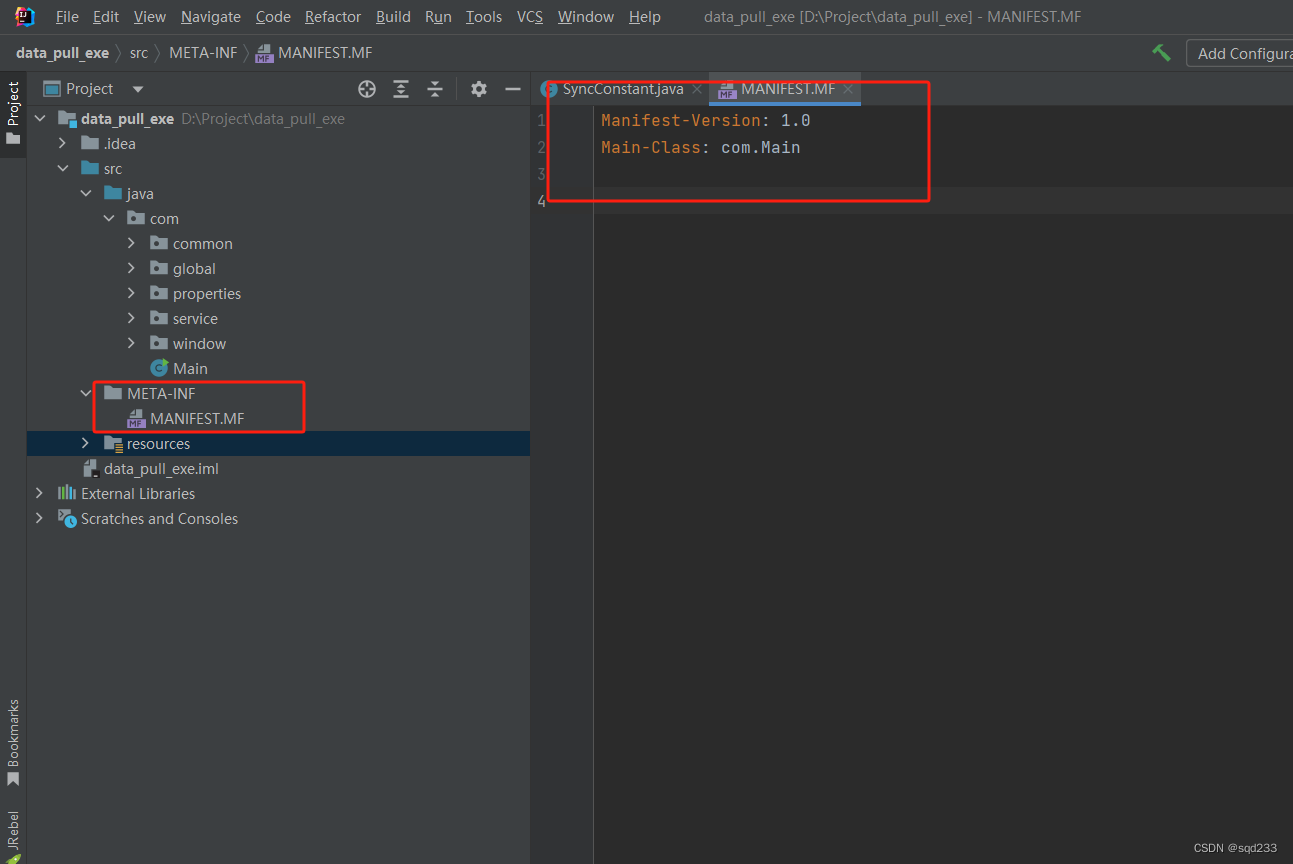
Task: Click the green Build hammer icon
Action: click(x=1161, y=53)
